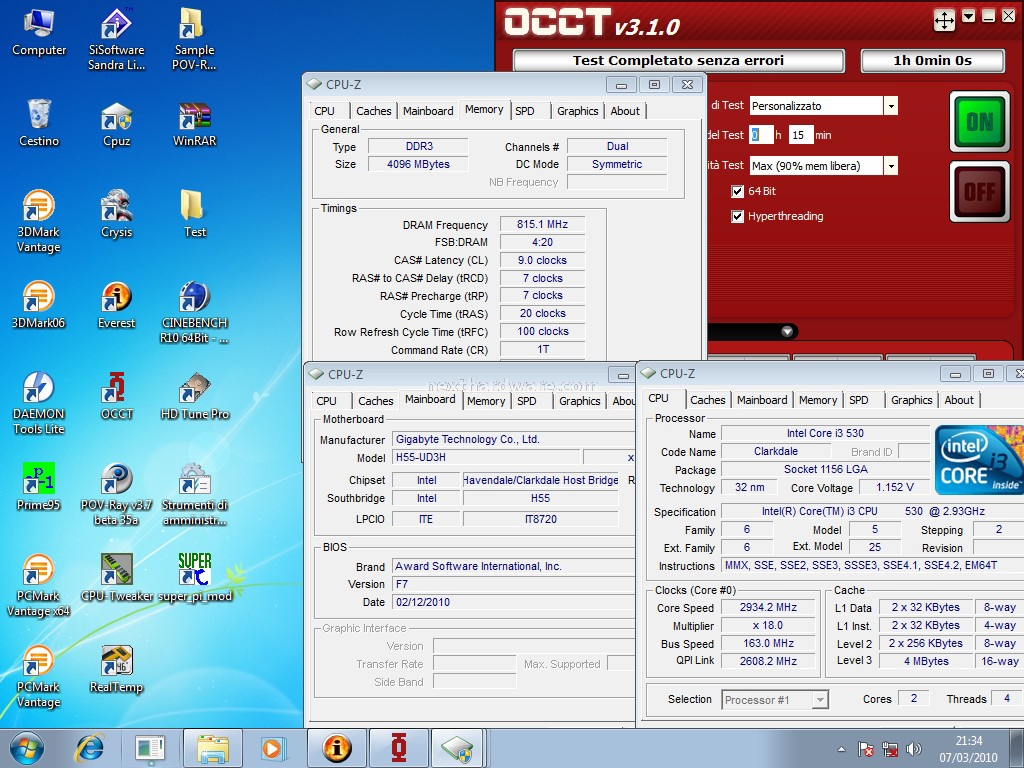
Task: Open Memory tab in Processor CPU-Z window
Action: (818, 400)
